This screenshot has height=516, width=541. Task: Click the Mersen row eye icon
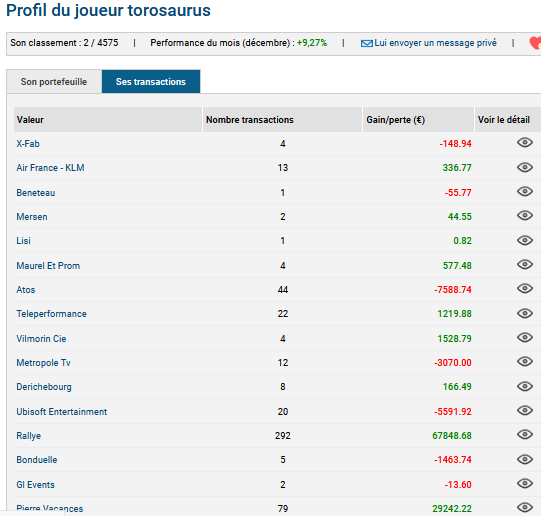point(525,216)
